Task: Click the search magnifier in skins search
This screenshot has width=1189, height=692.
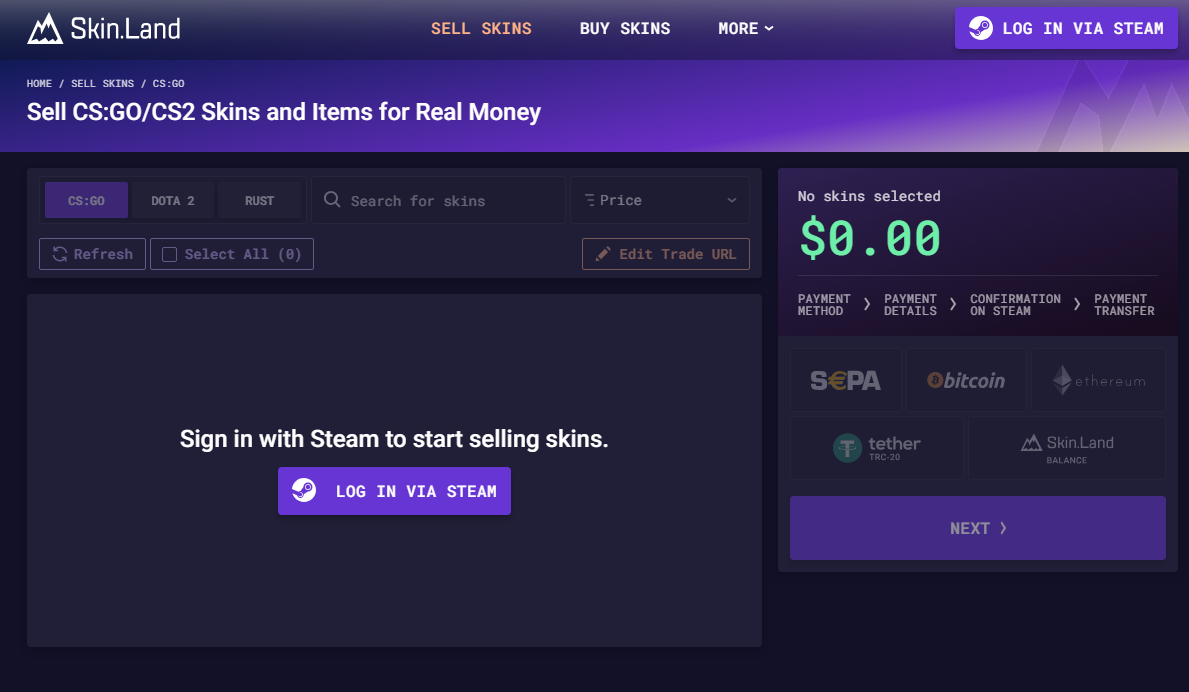Action: [331, 200]
